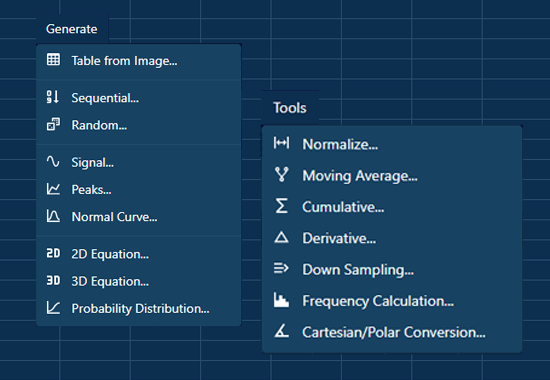
Task: Open 3D Equation... generator
Action: (139, 281)
